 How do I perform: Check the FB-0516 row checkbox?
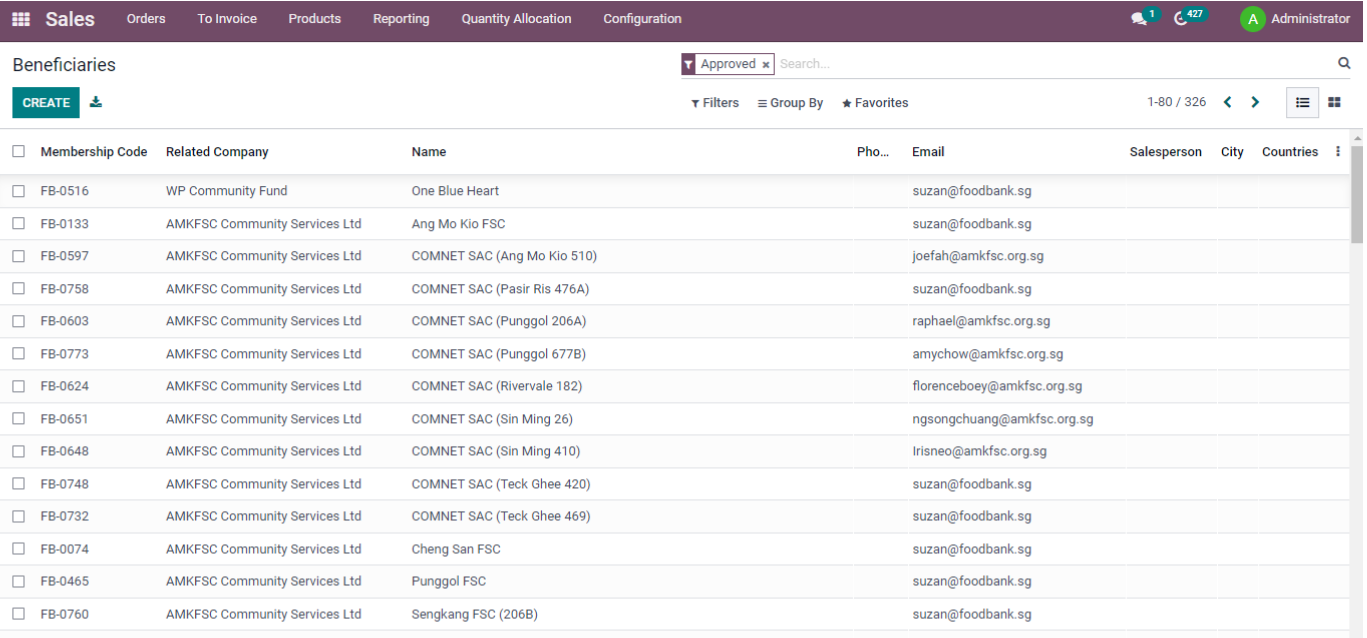19,191
